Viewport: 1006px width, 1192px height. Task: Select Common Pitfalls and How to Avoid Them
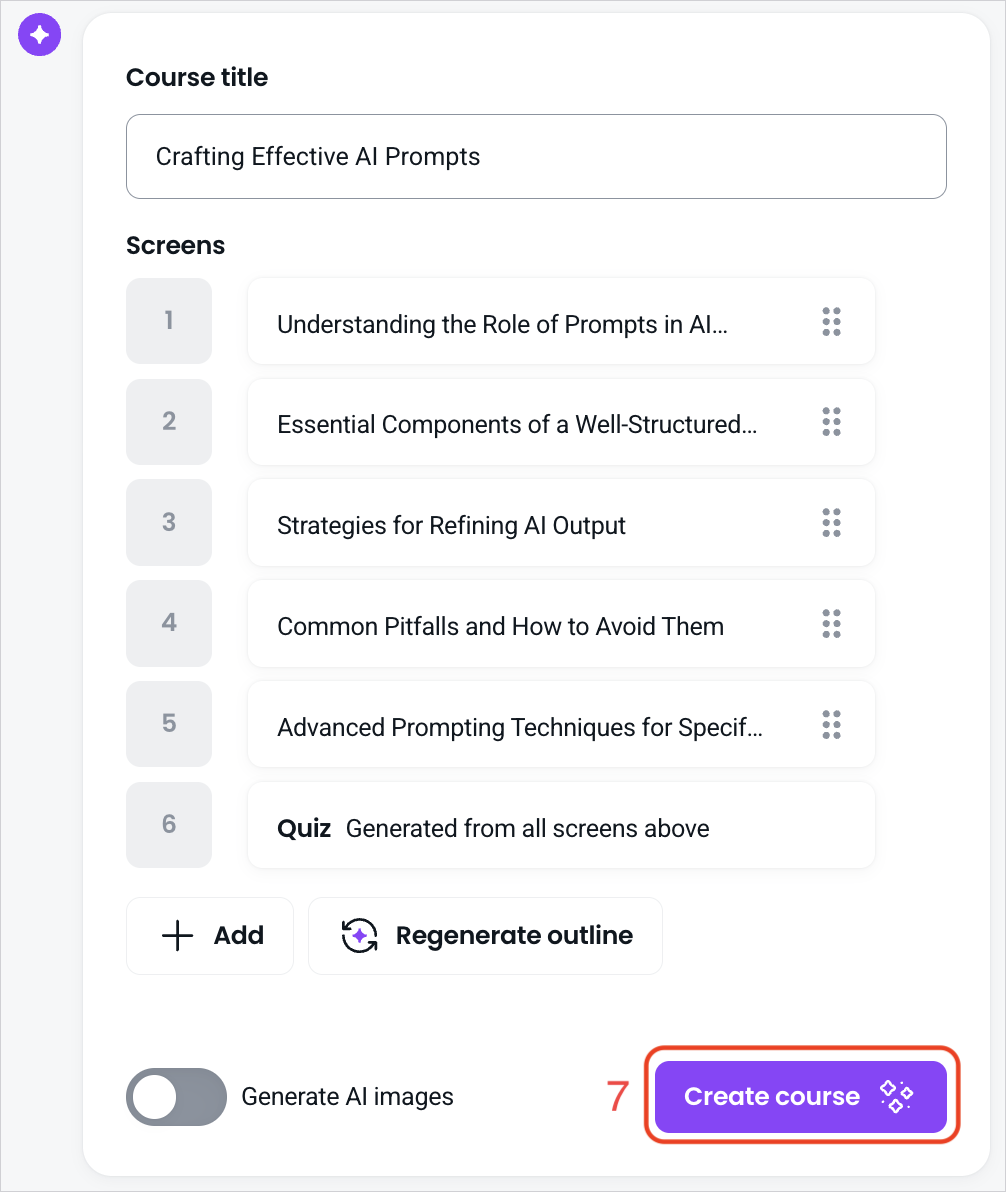click(561, 623)
